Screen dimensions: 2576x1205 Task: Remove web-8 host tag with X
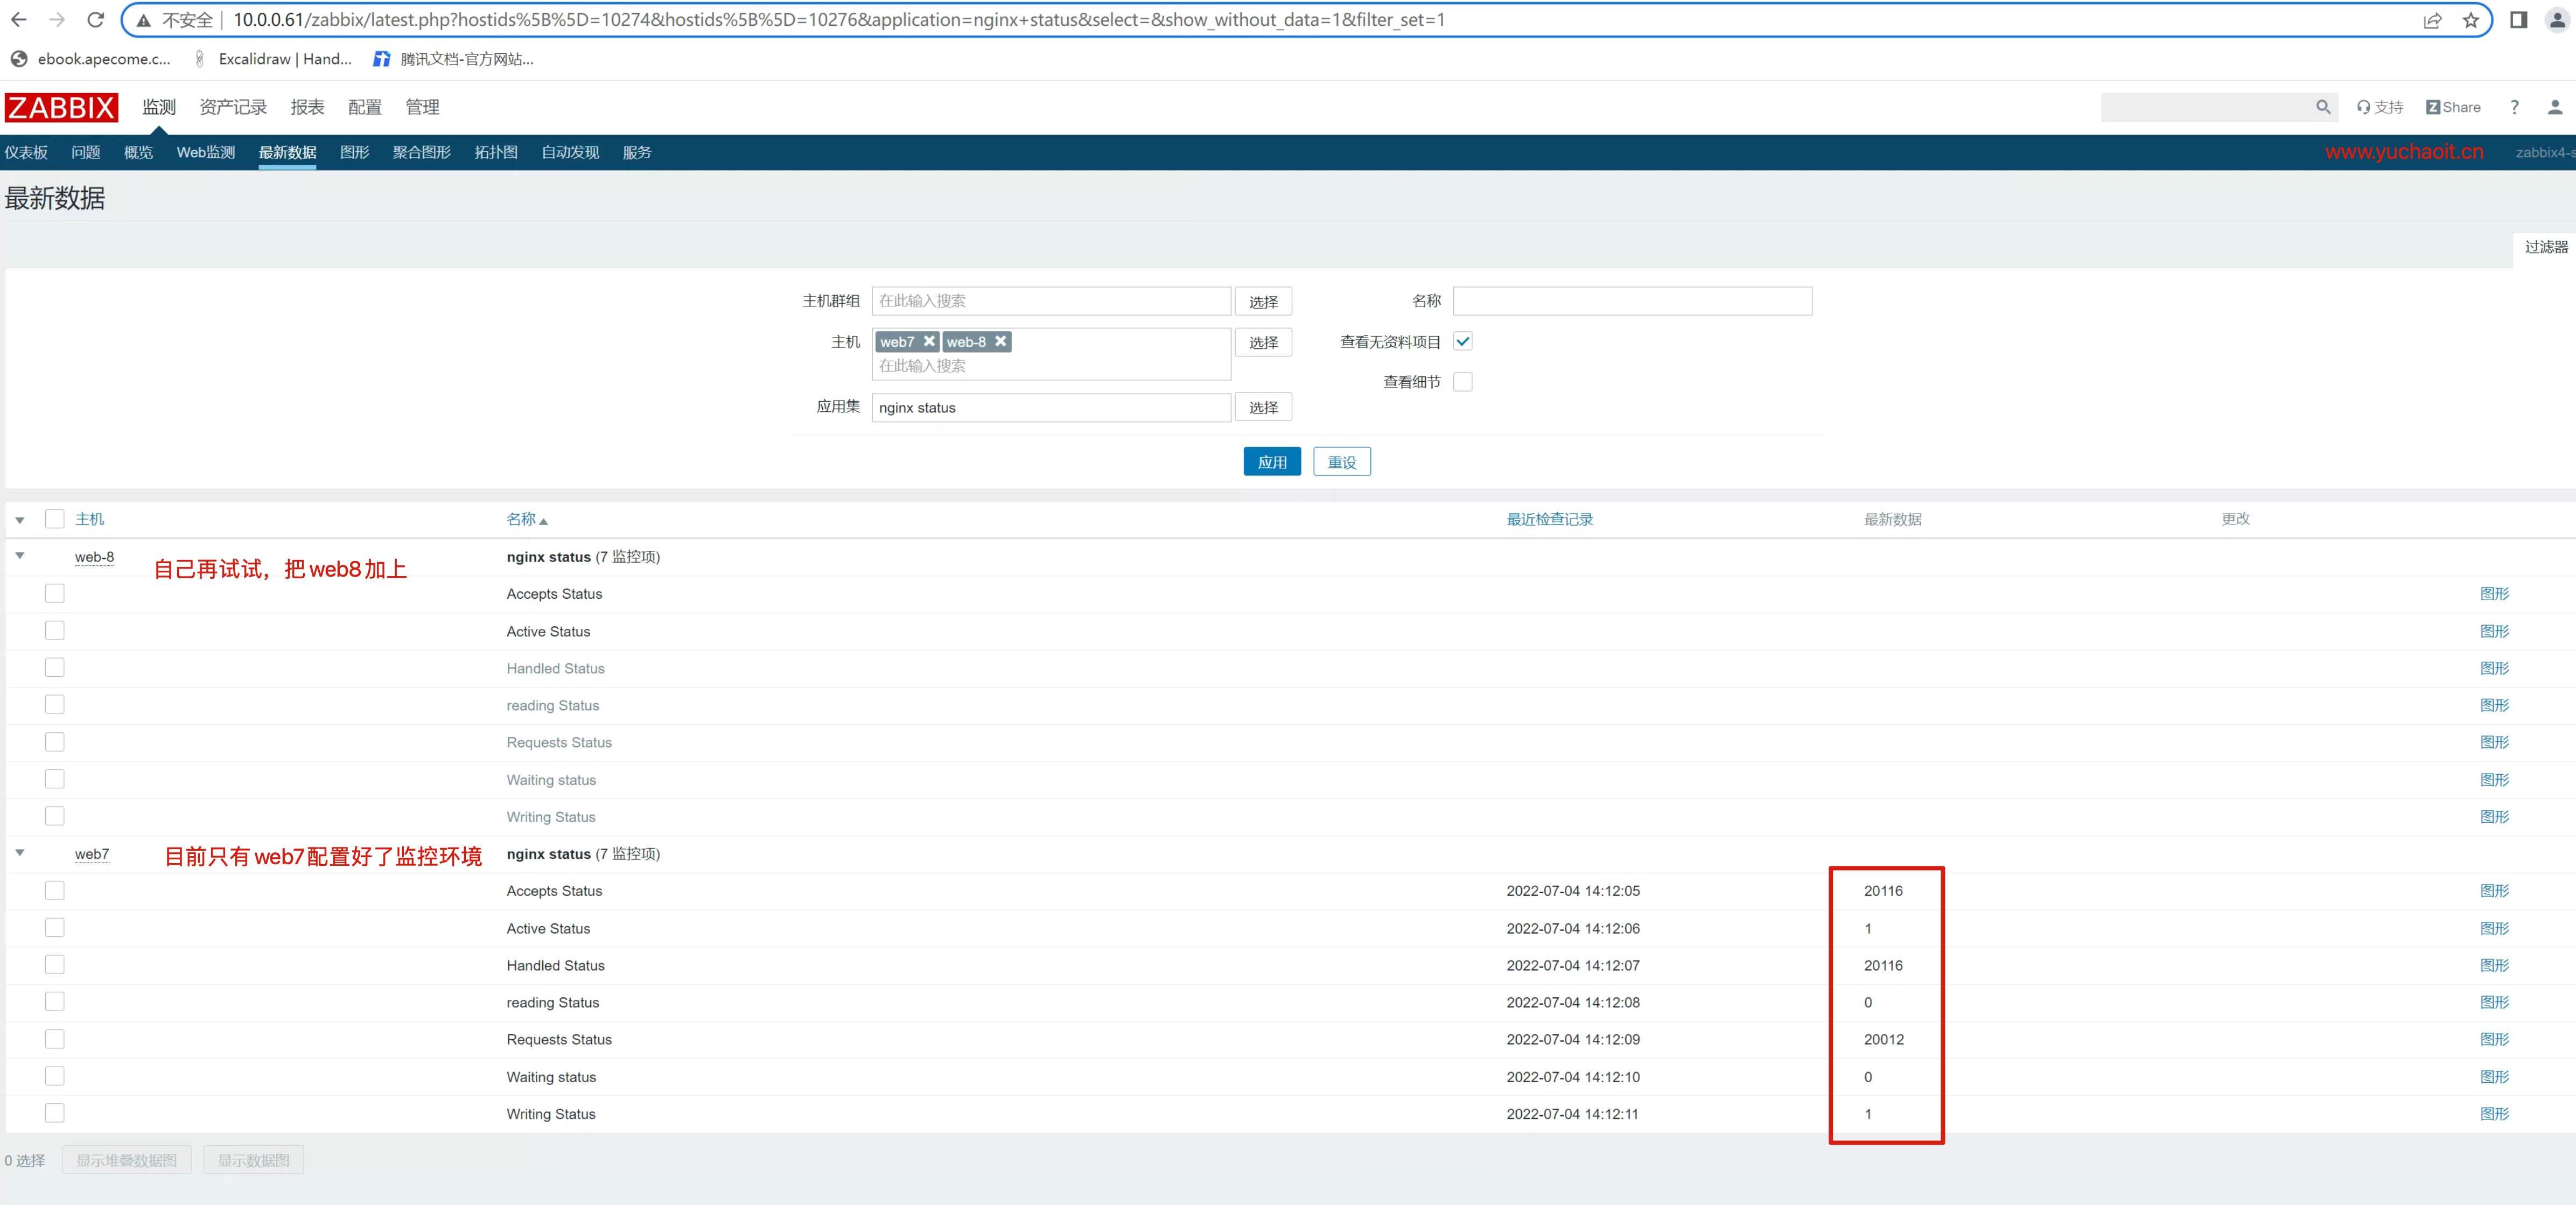(1000, 341)
